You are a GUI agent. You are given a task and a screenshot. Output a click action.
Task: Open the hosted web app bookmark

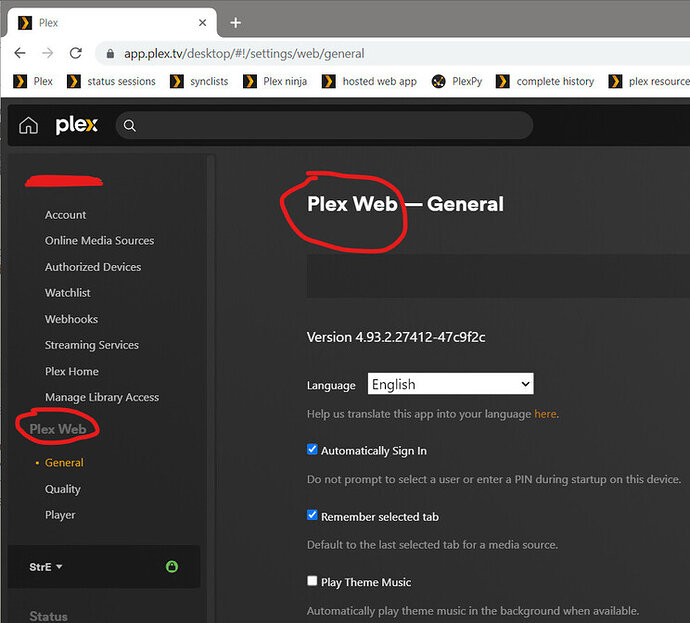tap(369, 81)
